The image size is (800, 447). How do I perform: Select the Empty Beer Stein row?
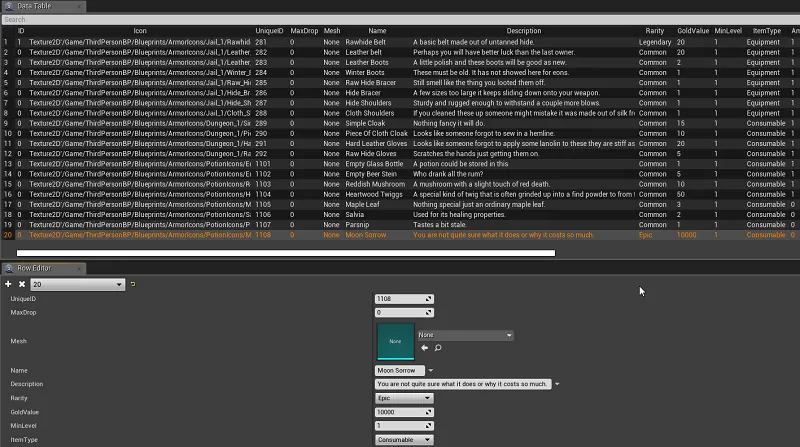[400, 174]
